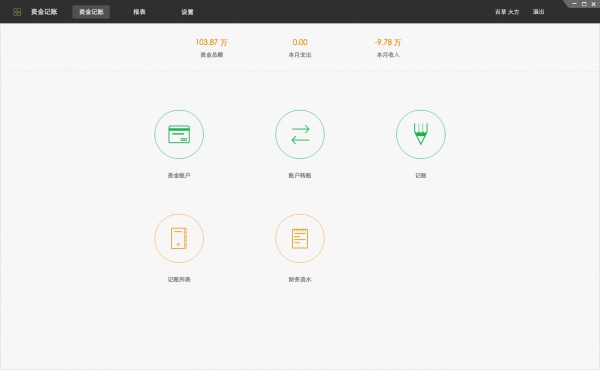Click the 记账列表 label text
The height and width of the screenshot is (370, 600).
(x=179, y=279)
